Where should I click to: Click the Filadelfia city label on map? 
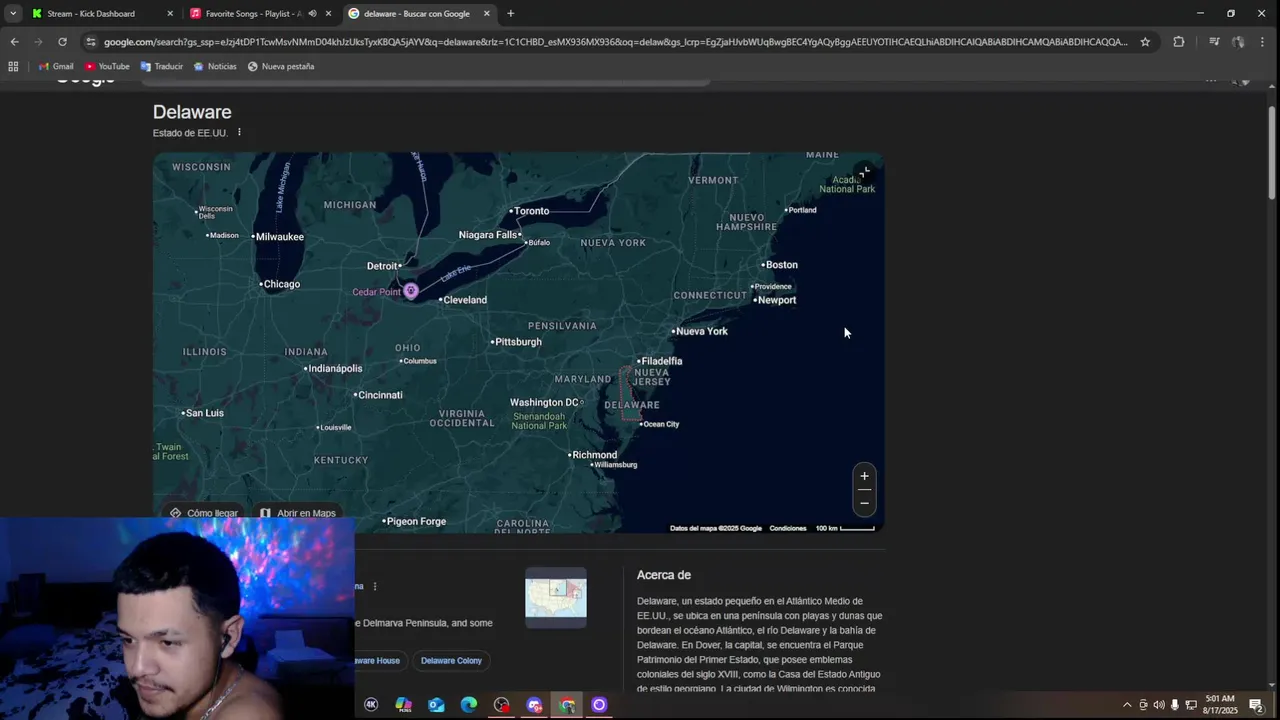[662, 361]
